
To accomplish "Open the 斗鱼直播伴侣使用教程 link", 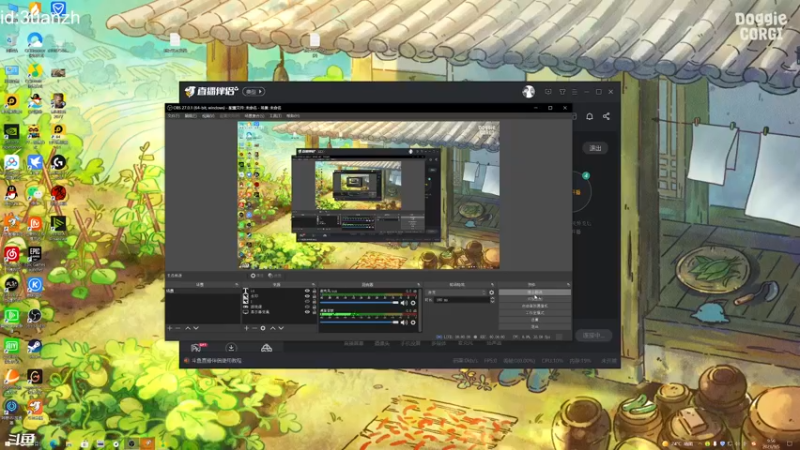I will (216, 361).
